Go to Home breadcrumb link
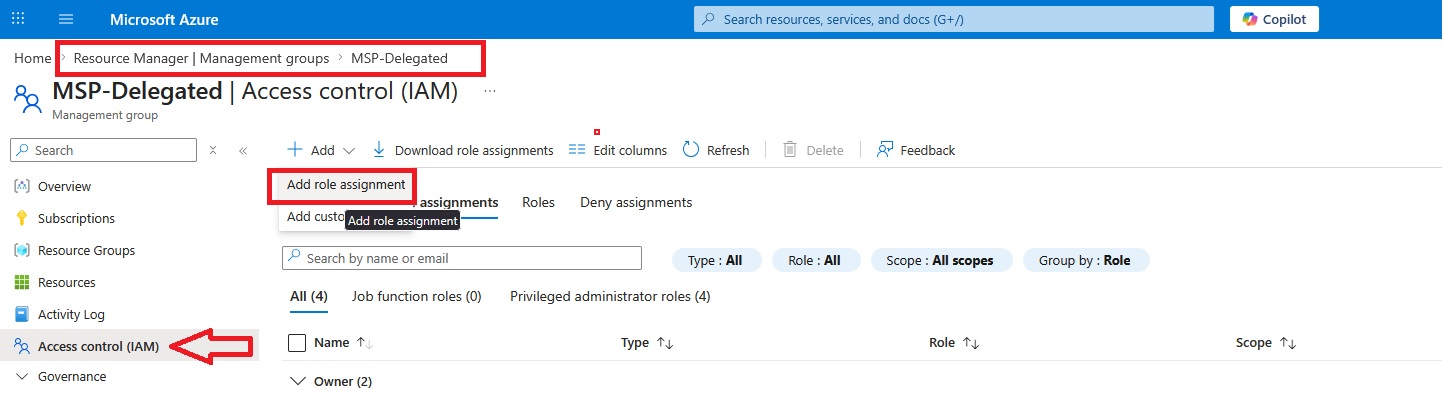Viewport: 1443px width, 400px height. click(32, 58)
